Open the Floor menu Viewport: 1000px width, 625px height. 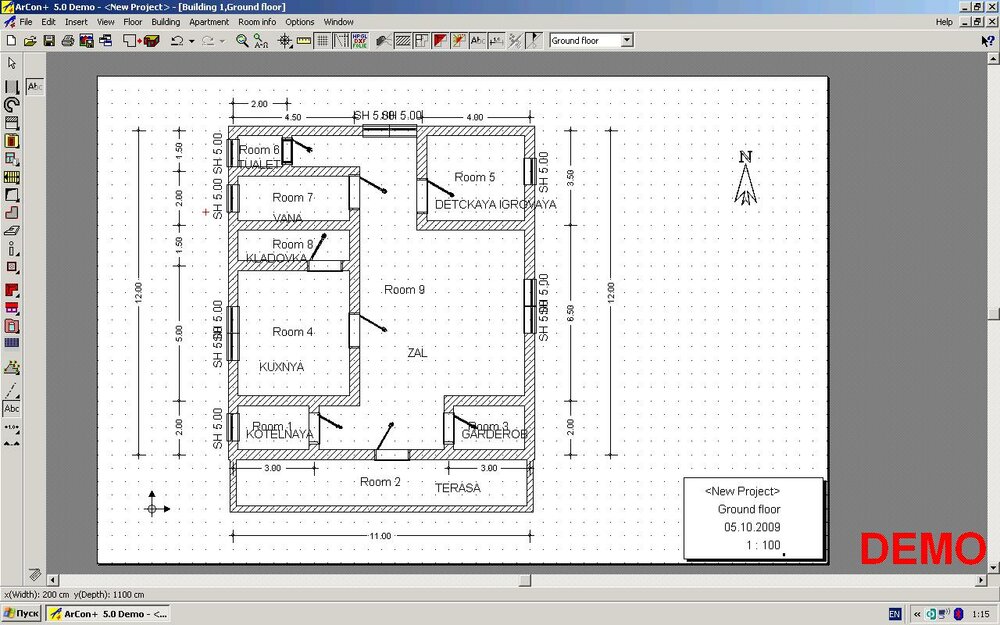click(x=133, y=22)
